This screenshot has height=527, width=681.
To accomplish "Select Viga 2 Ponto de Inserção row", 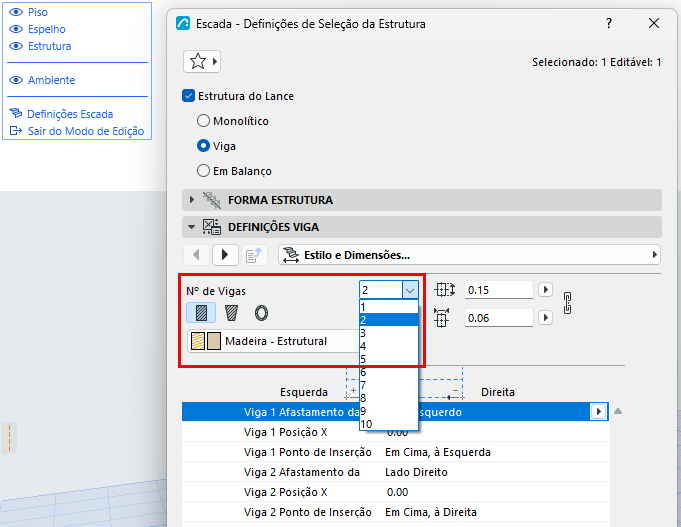I will coord(395,512).
